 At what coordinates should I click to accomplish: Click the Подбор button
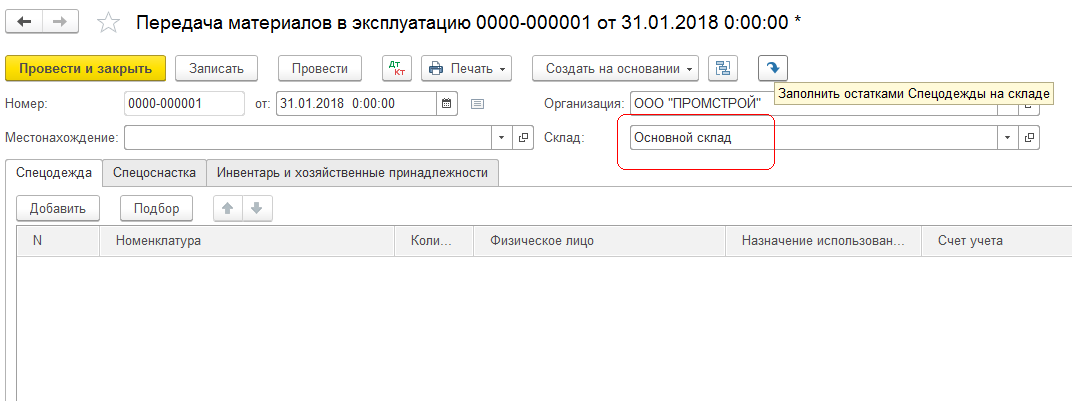coord(156,208)
